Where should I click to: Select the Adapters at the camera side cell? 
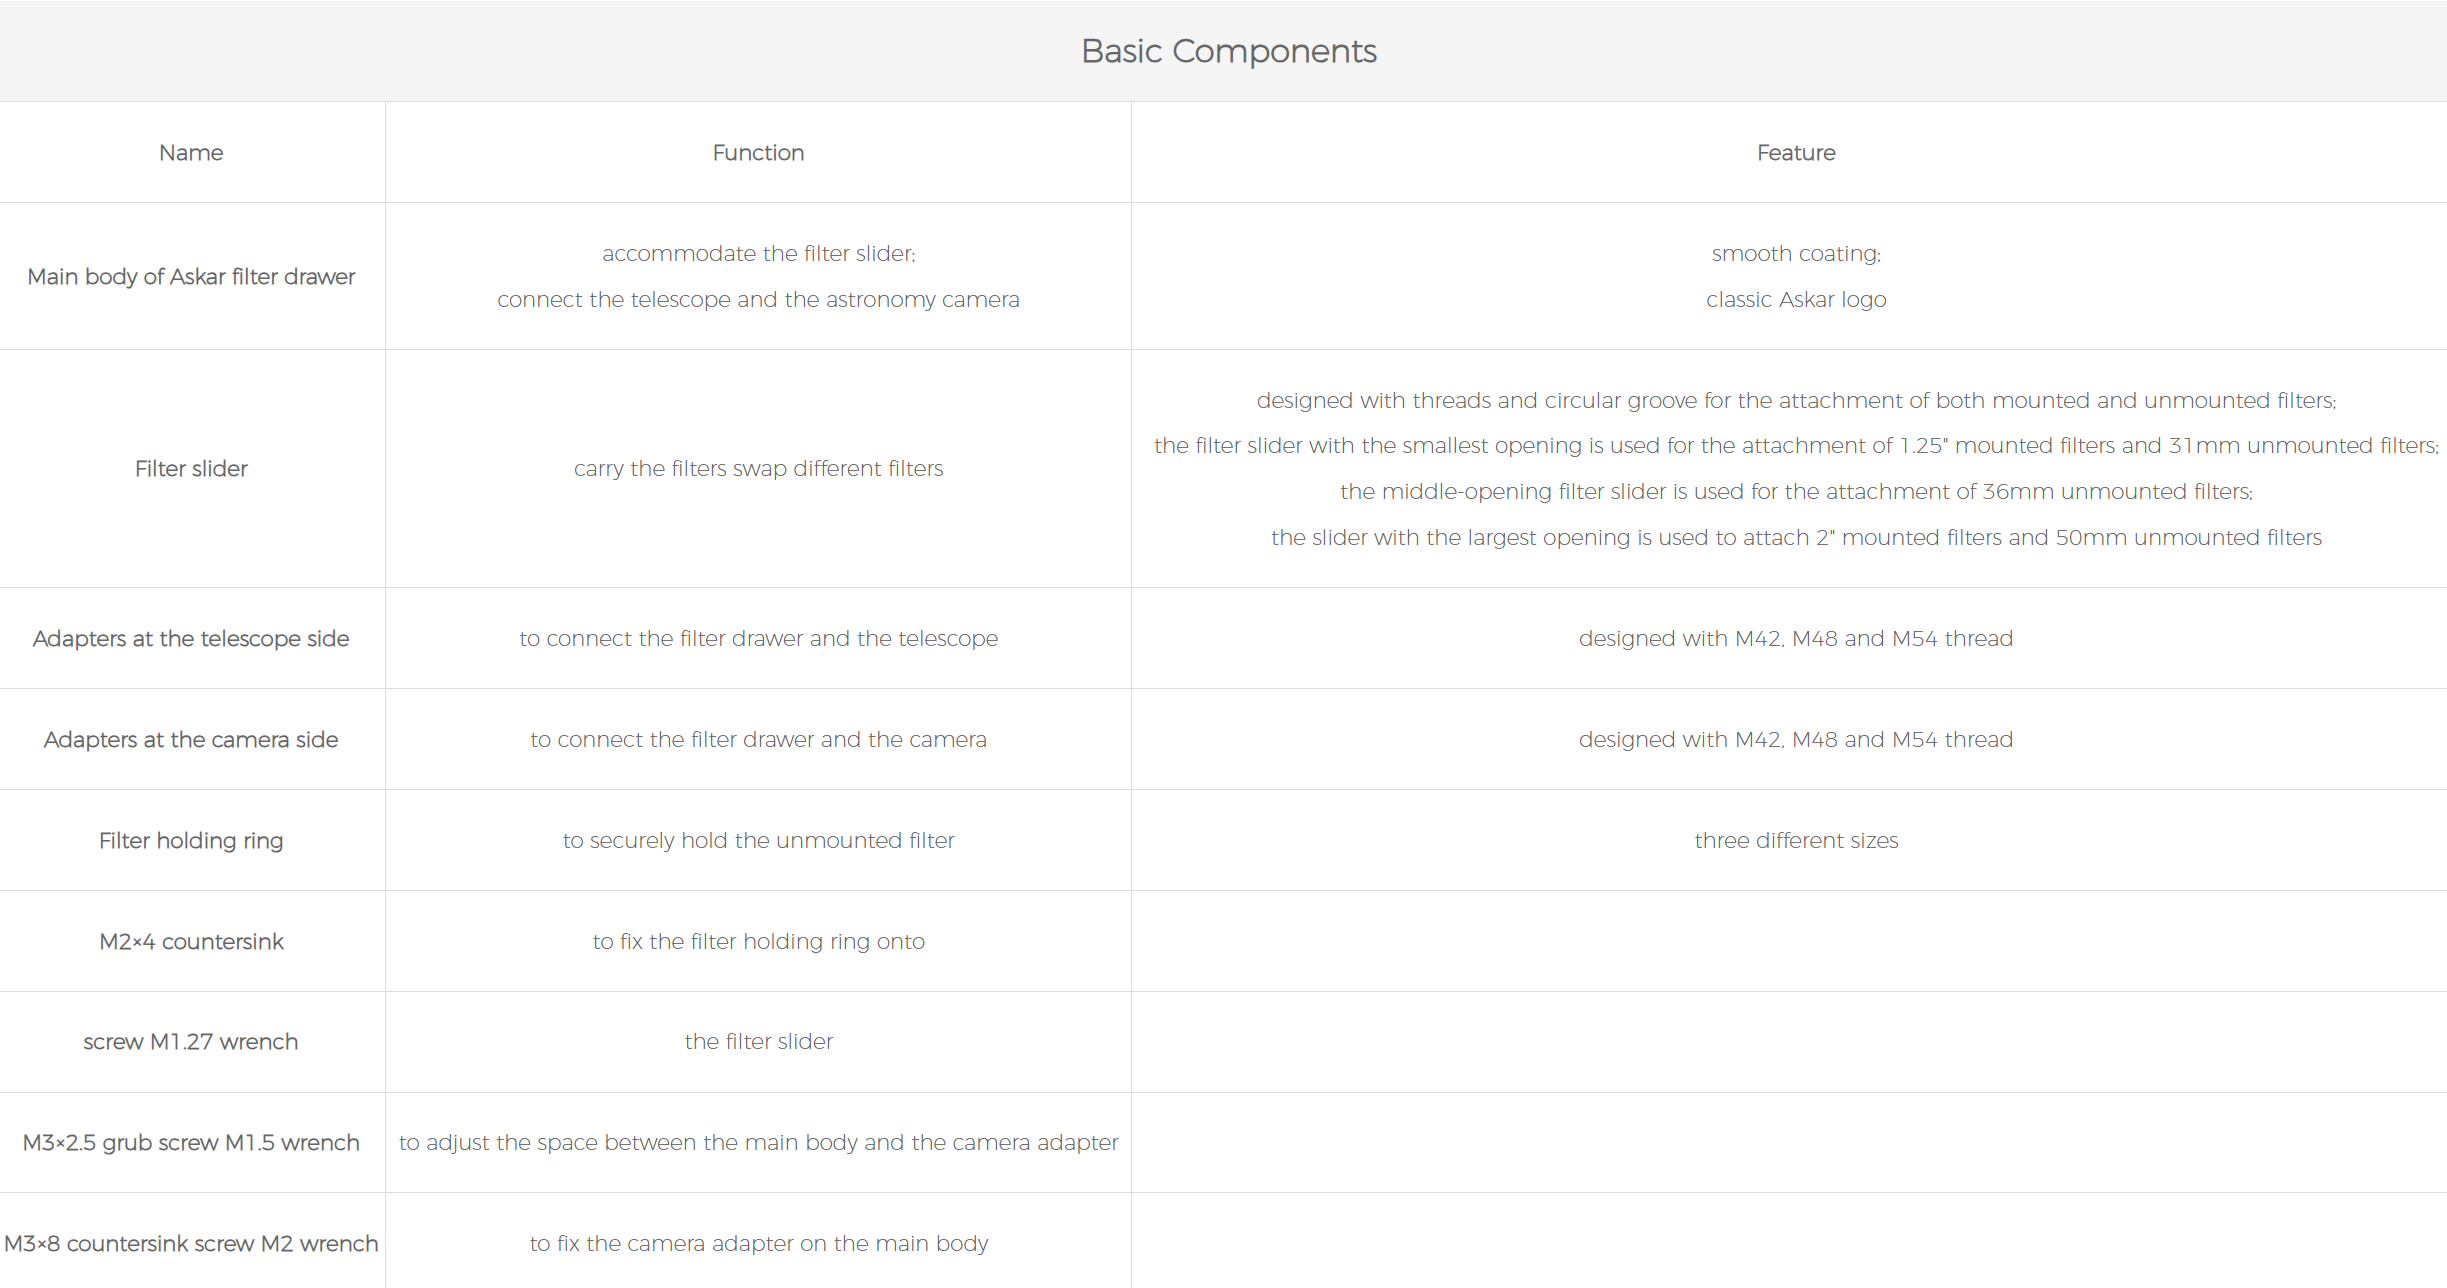coord(191,740)
